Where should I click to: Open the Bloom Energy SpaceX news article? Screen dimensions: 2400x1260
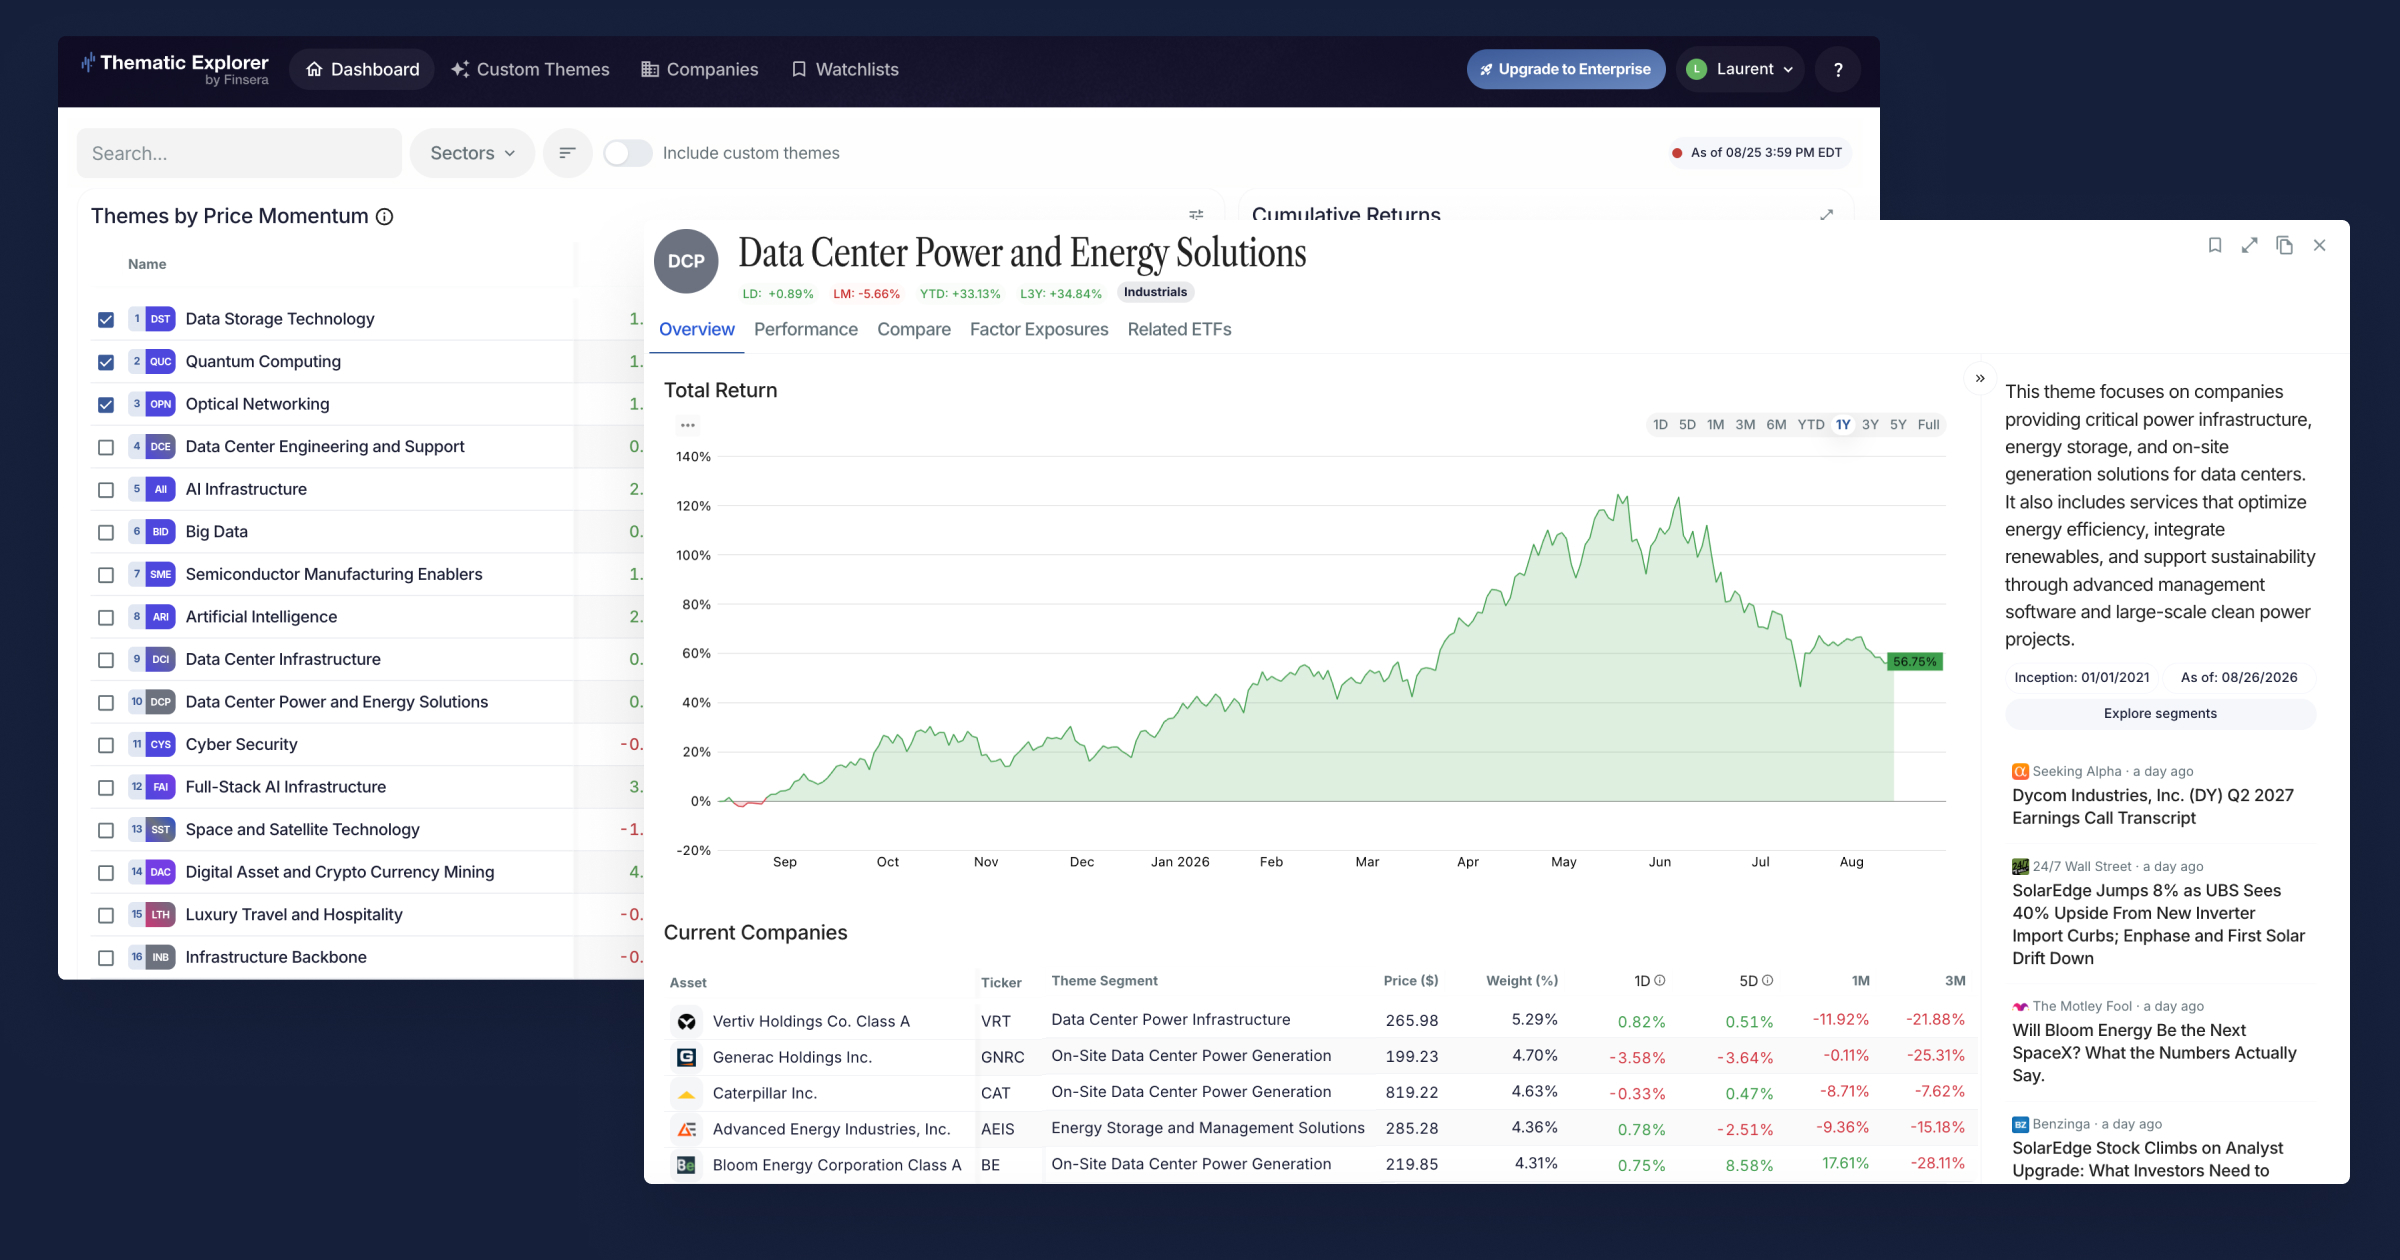pos(2154,1053)
